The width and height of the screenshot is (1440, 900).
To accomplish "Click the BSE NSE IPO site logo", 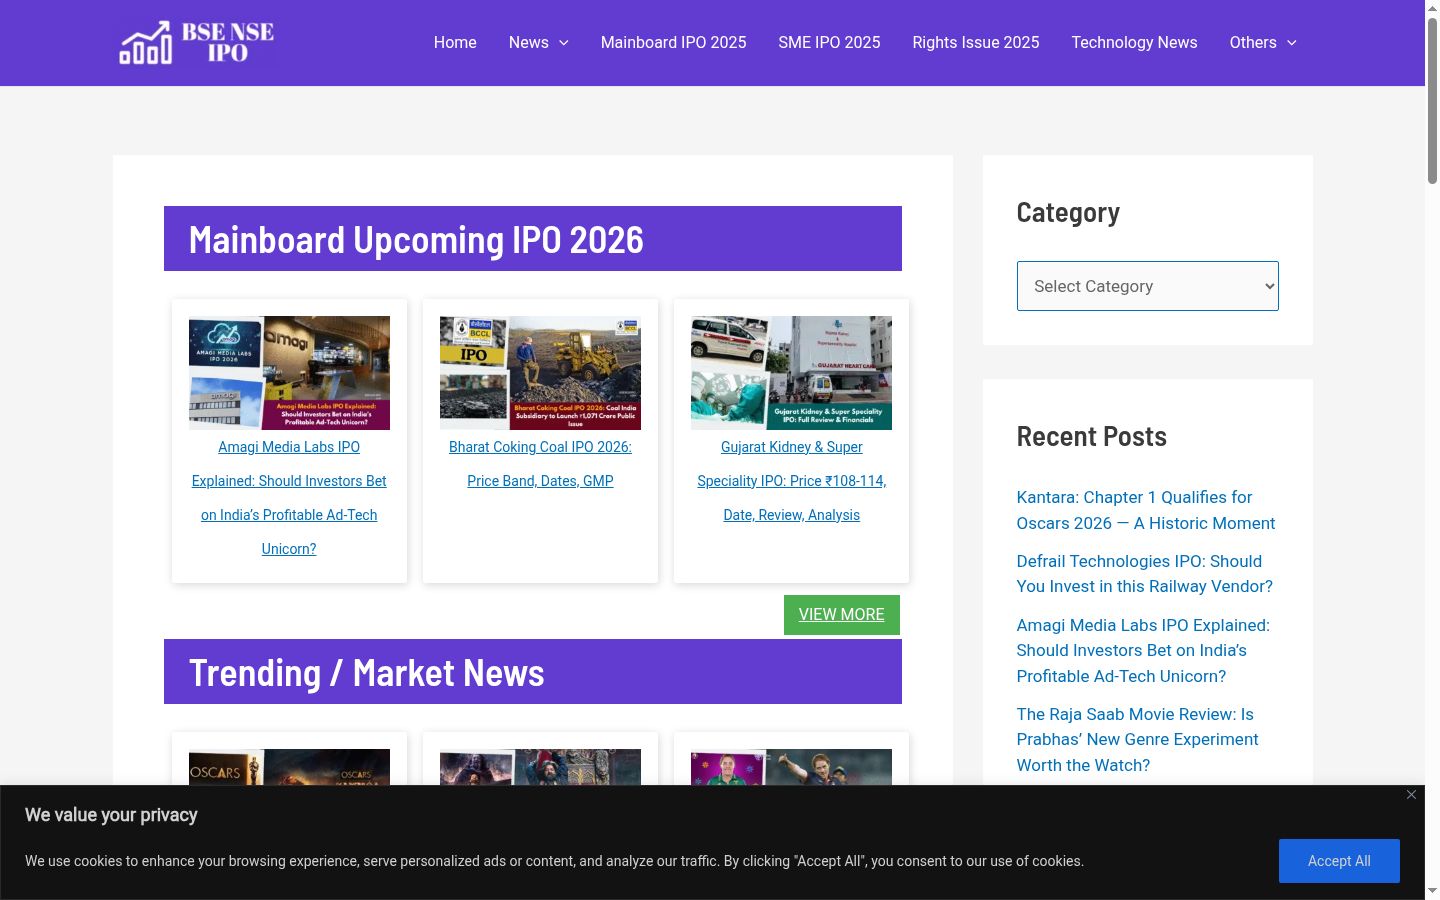I will (x=197, y=43).
